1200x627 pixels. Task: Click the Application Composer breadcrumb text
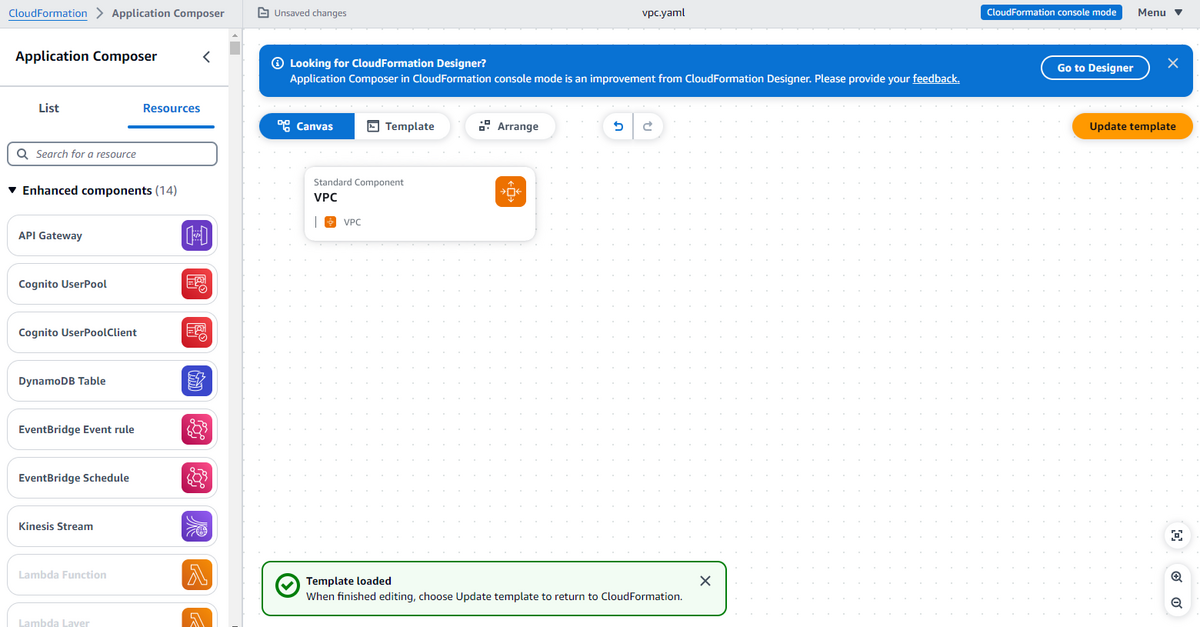pos(168,14)
